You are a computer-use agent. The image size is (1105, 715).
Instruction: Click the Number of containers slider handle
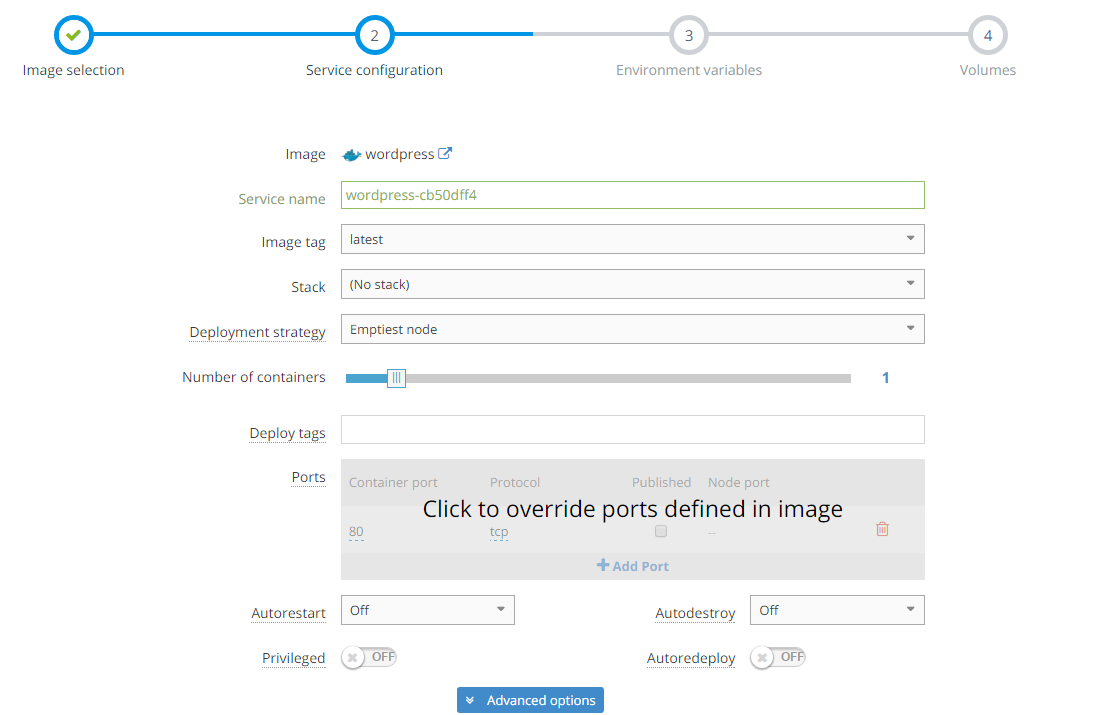(x=396, y=378)
